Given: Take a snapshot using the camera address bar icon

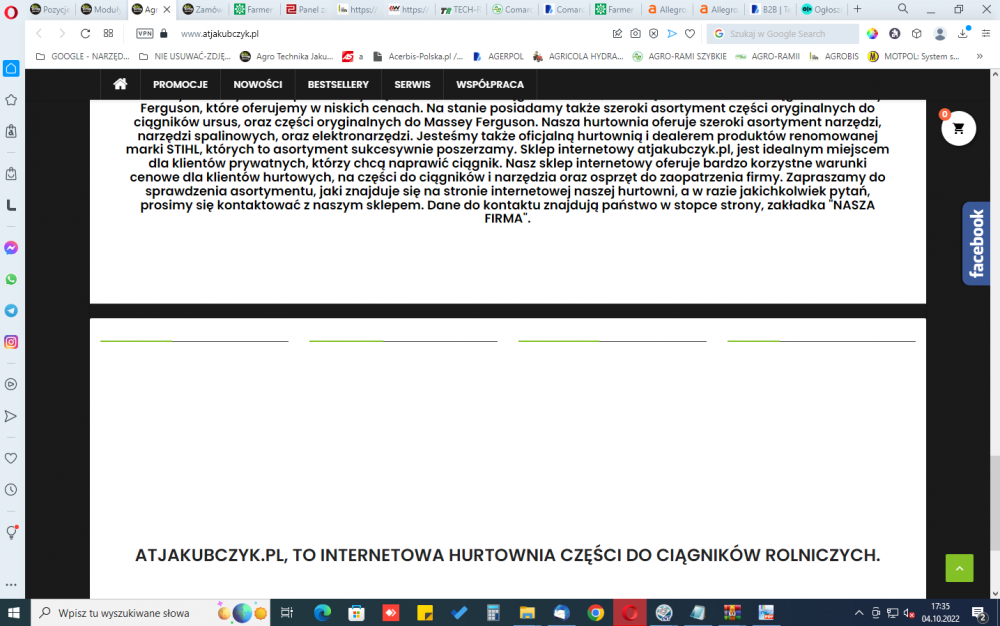Looking at the screenshot, I should (635, 33).
